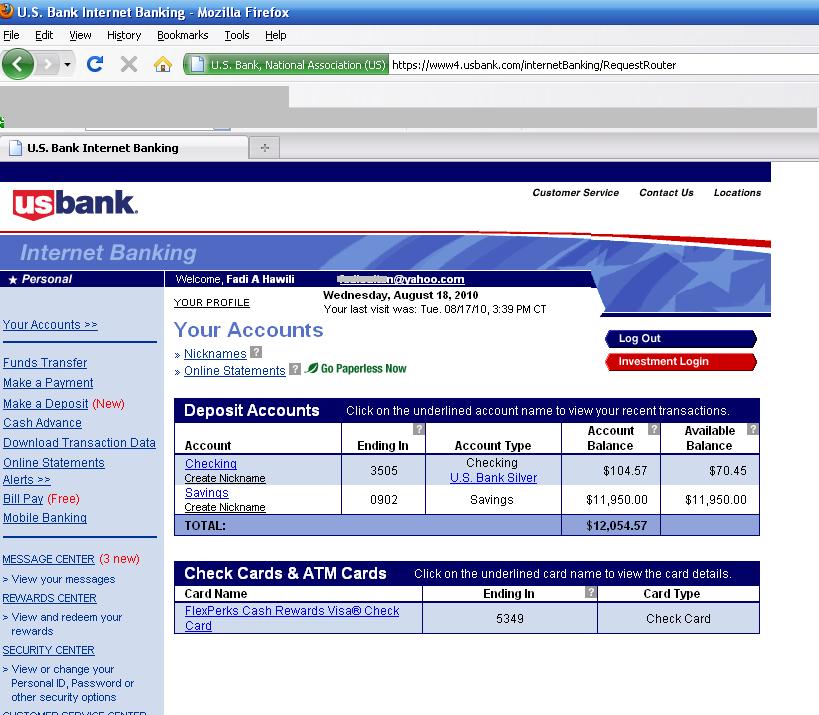Reload the page with the refresh icon

[95, 64]
